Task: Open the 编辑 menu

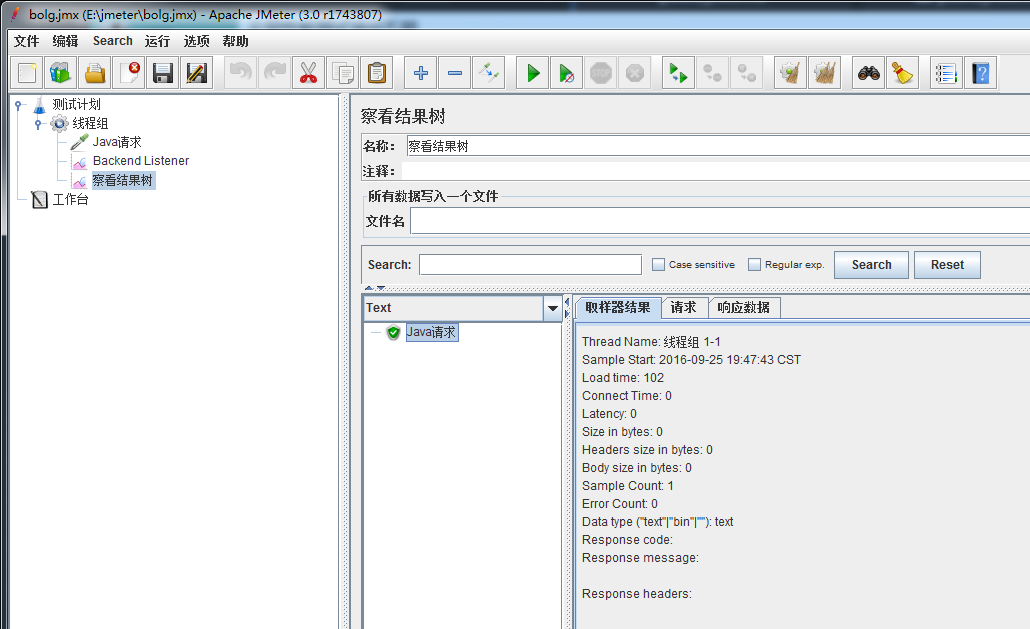Action: tap(66, 41)
